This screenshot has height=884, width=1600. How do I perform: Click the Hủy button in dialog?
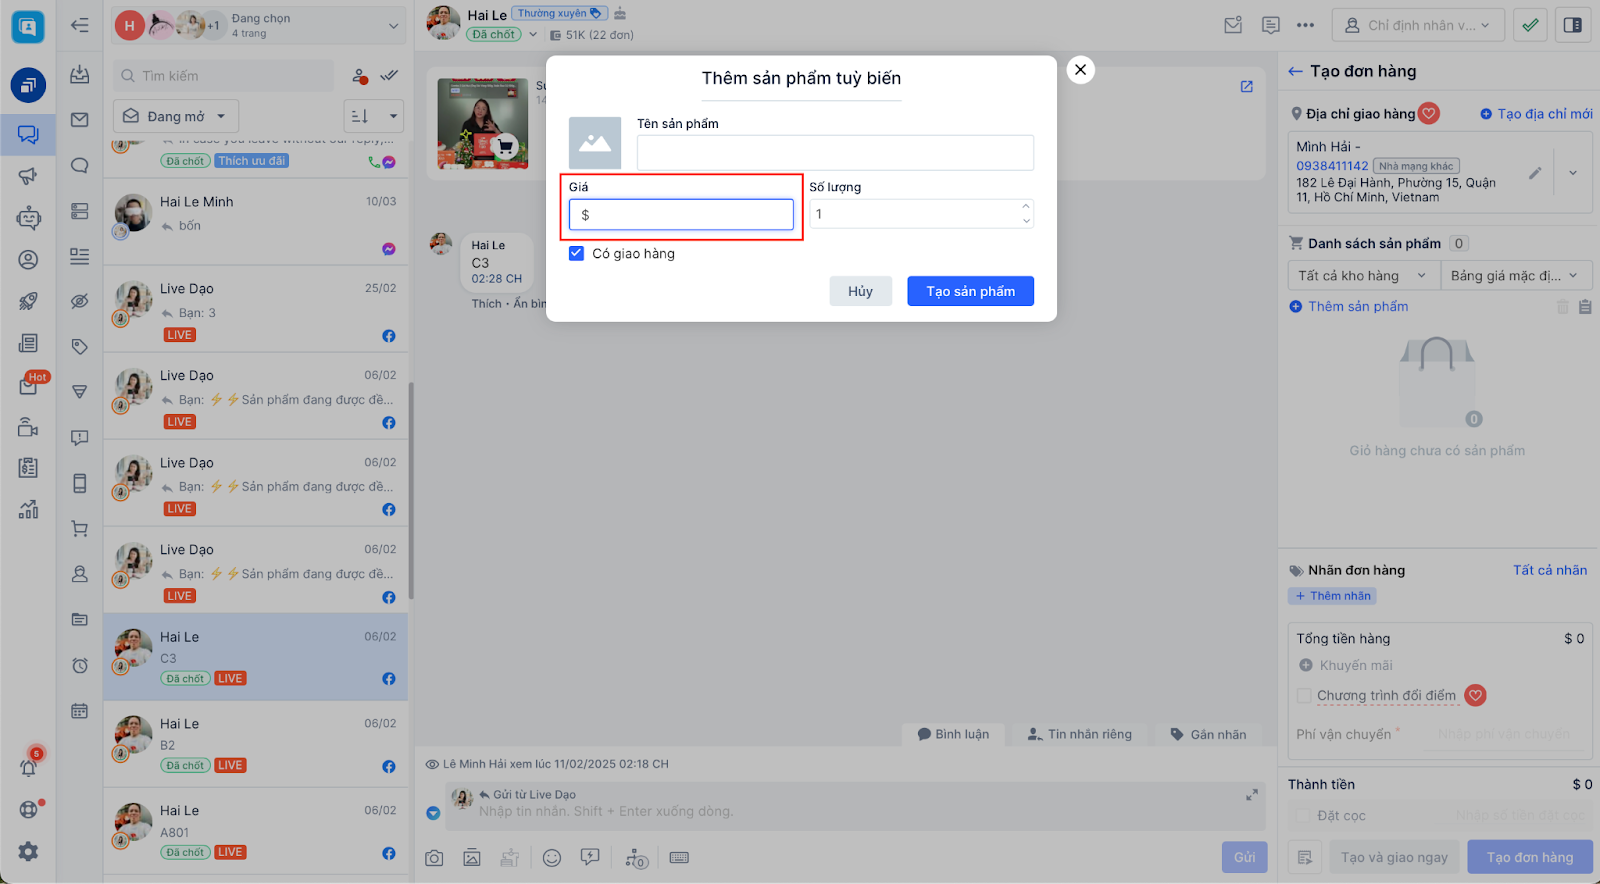tap(860, 291)
